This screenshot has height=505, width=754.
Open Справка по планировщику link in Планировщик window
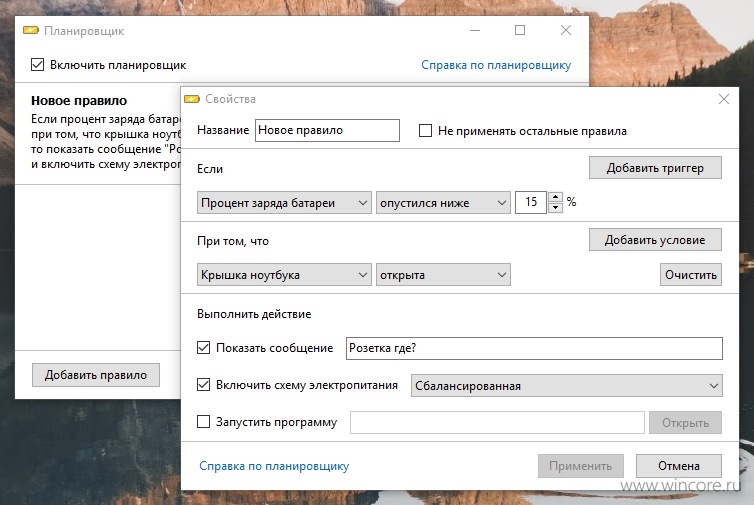click(x=496, y=65)
